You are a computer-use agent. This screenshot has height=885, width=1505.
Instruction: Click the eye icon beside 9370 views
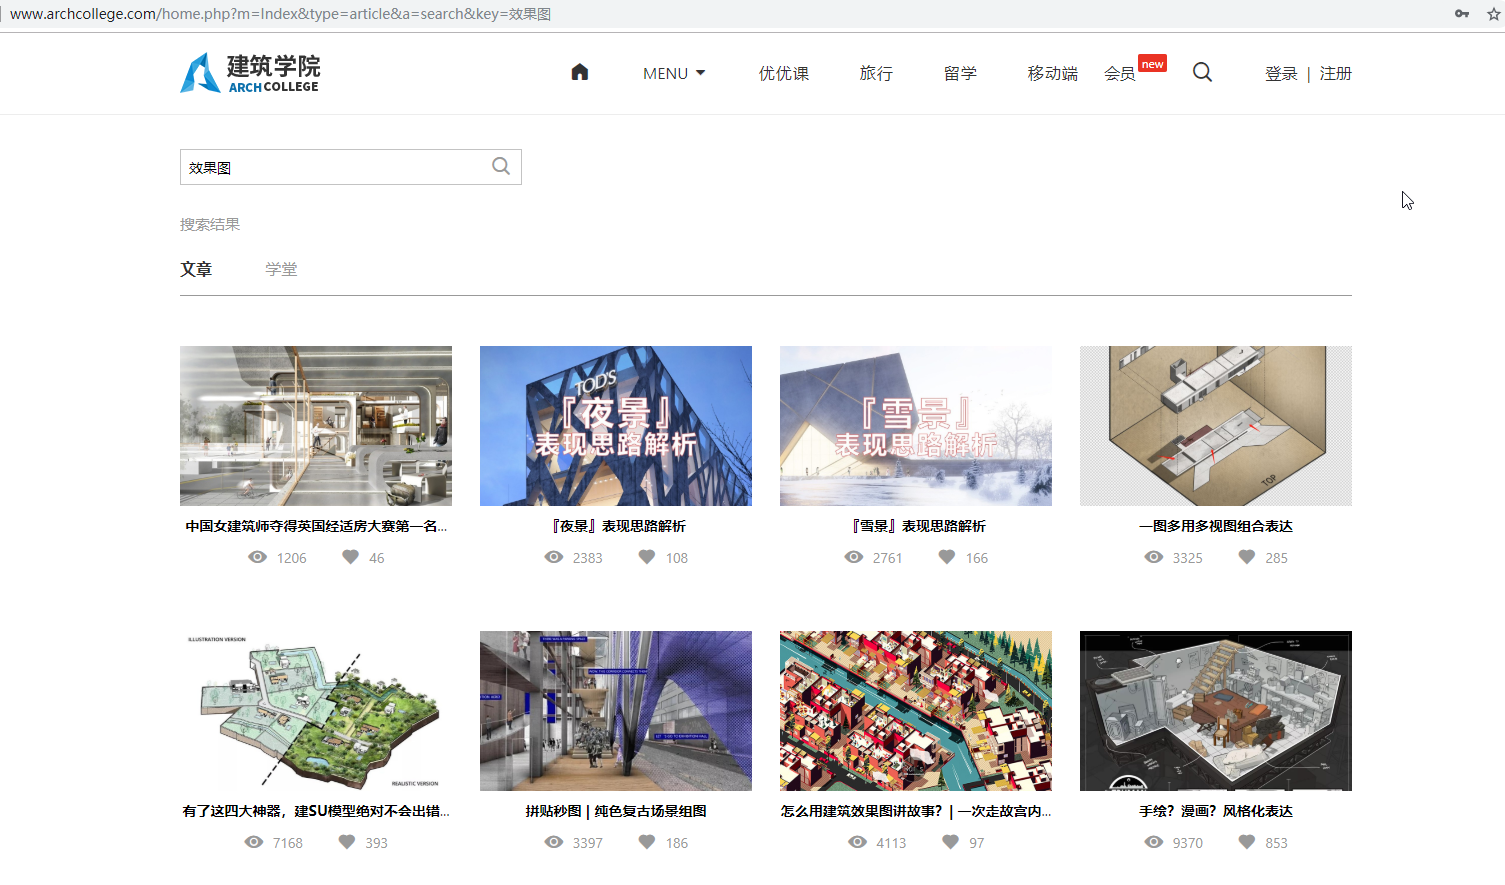(1154, 842)
